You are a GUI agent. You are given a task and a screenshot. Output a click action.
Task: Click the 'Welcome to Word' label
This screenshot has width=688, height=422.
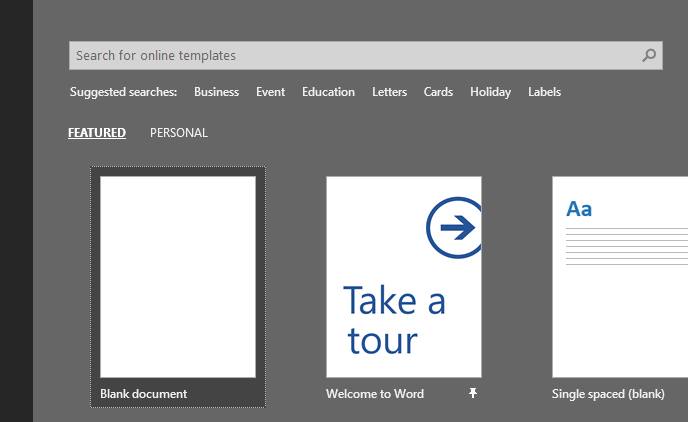click(375, 393)
